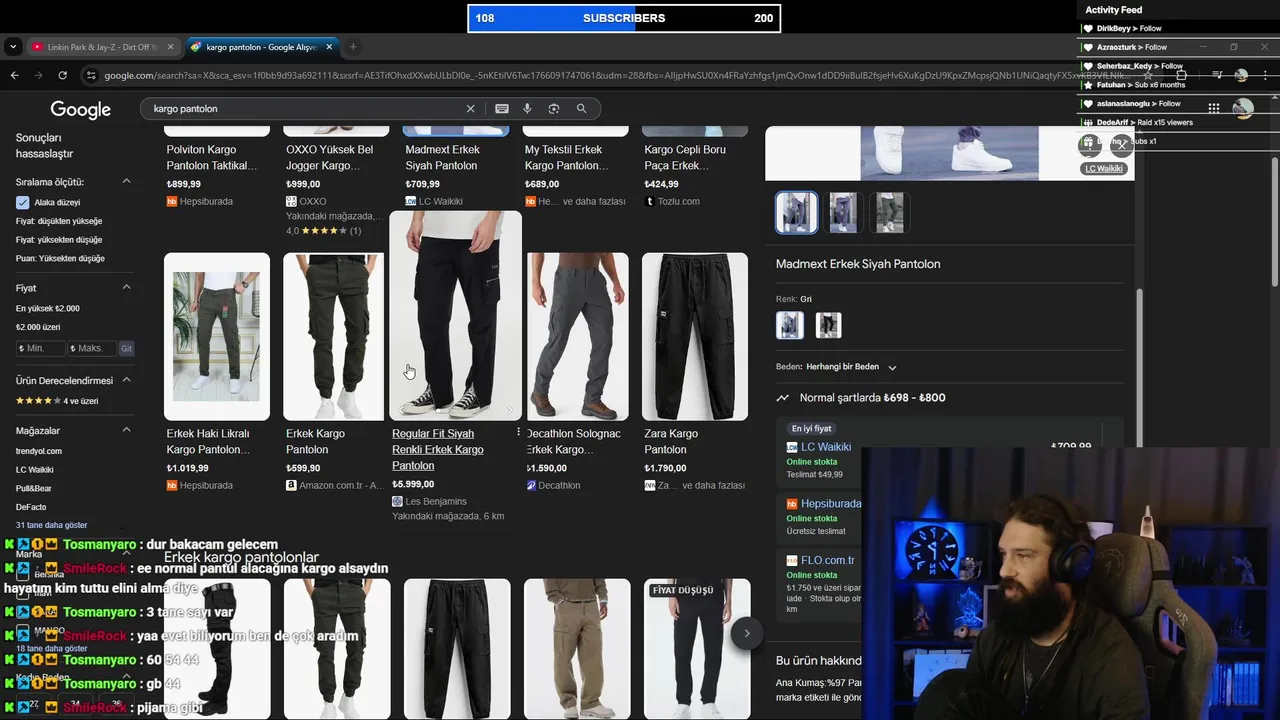Screen dimensions: 1280x720
Task: Reload the page with refresh icon
Action: click(x=62, y=75)
